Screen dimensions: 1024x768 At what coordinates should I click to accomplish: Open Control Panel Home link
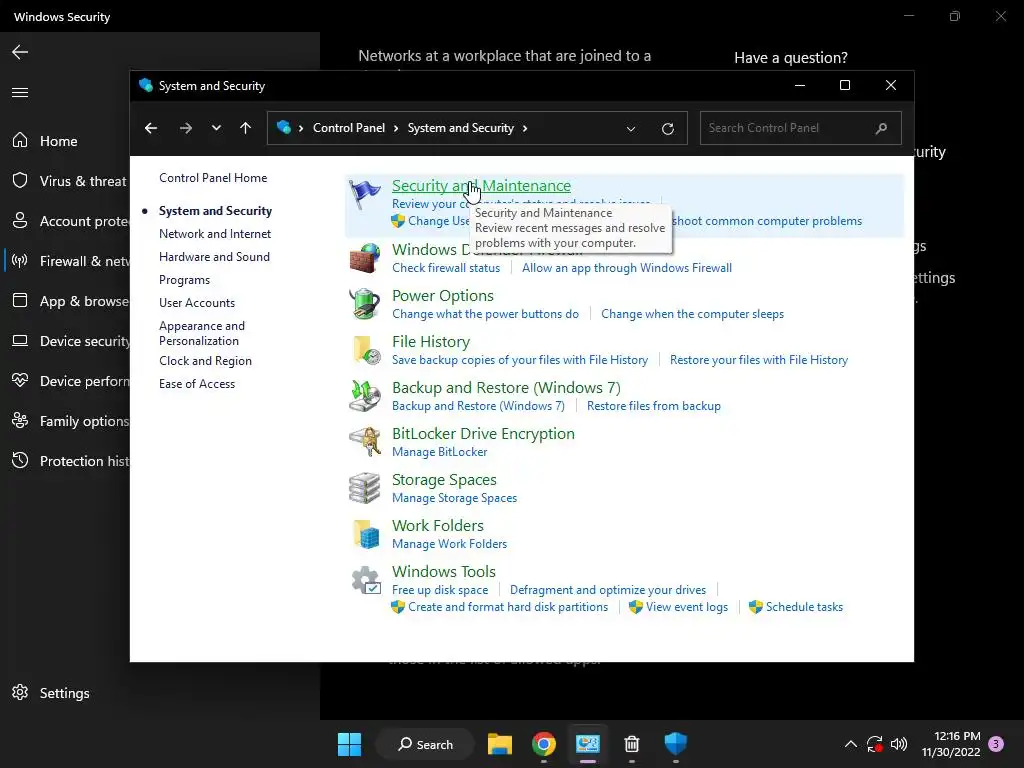[x=213, y=178]
